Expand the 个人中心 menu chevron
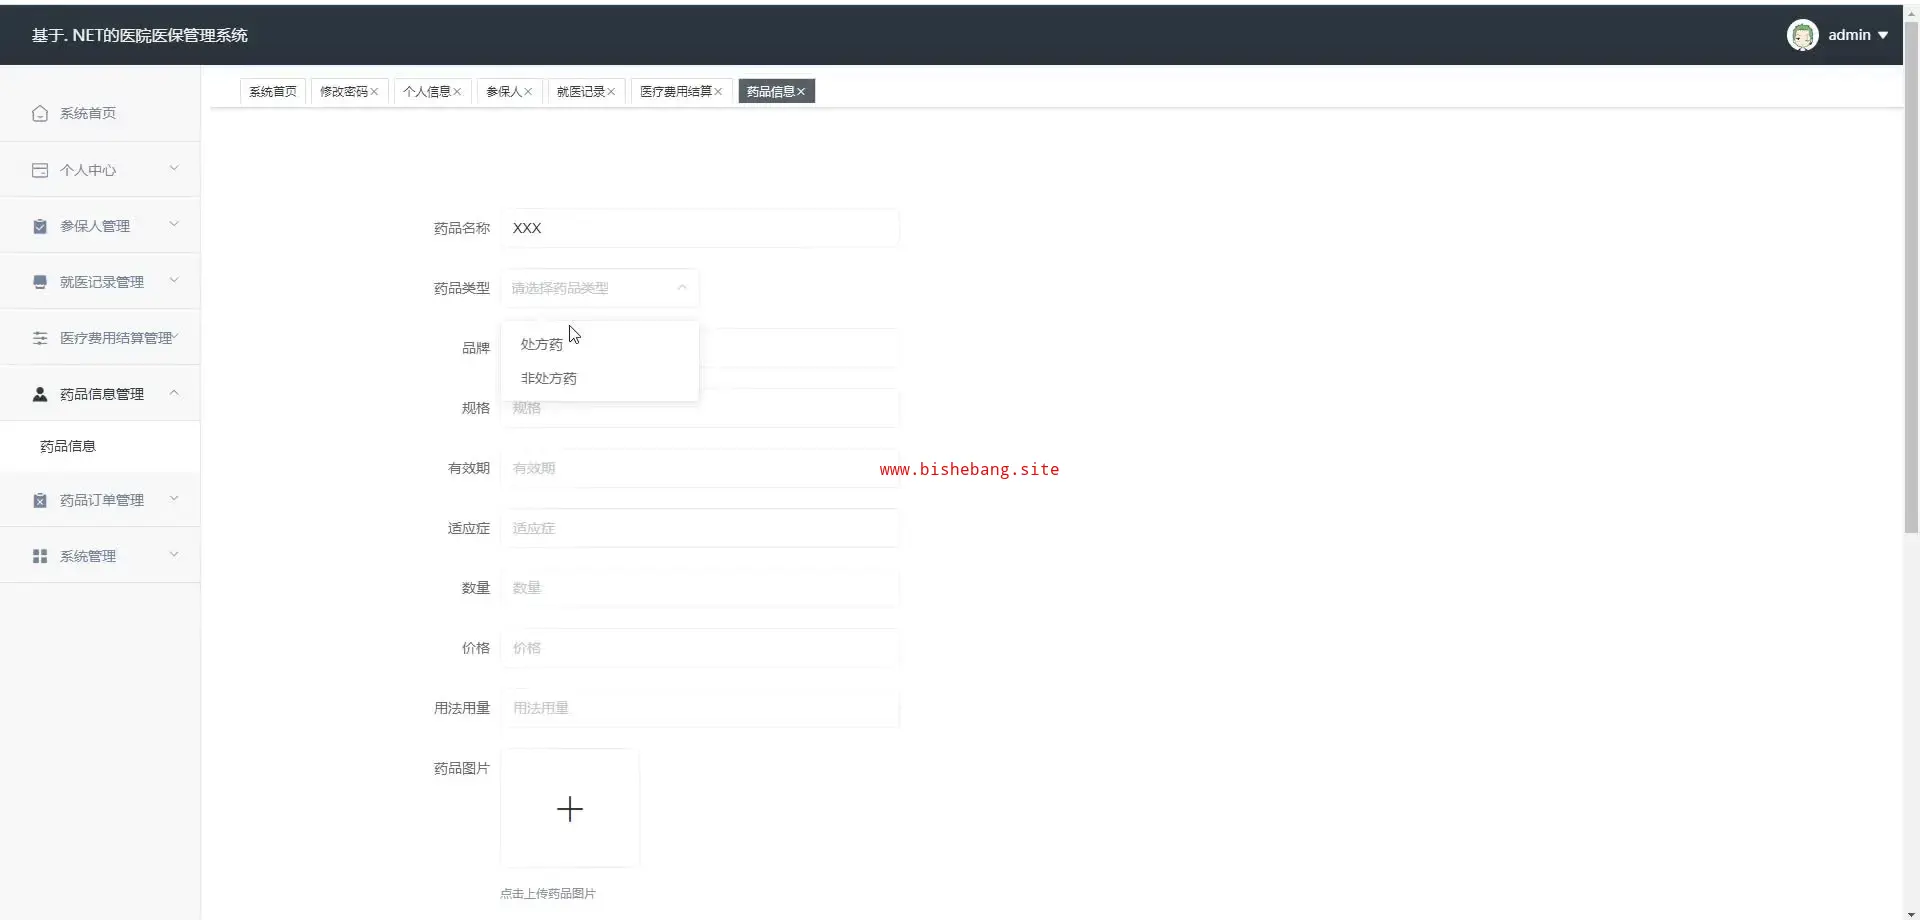Viewport: 1920px width, 920px height. [x=174, y=168]
